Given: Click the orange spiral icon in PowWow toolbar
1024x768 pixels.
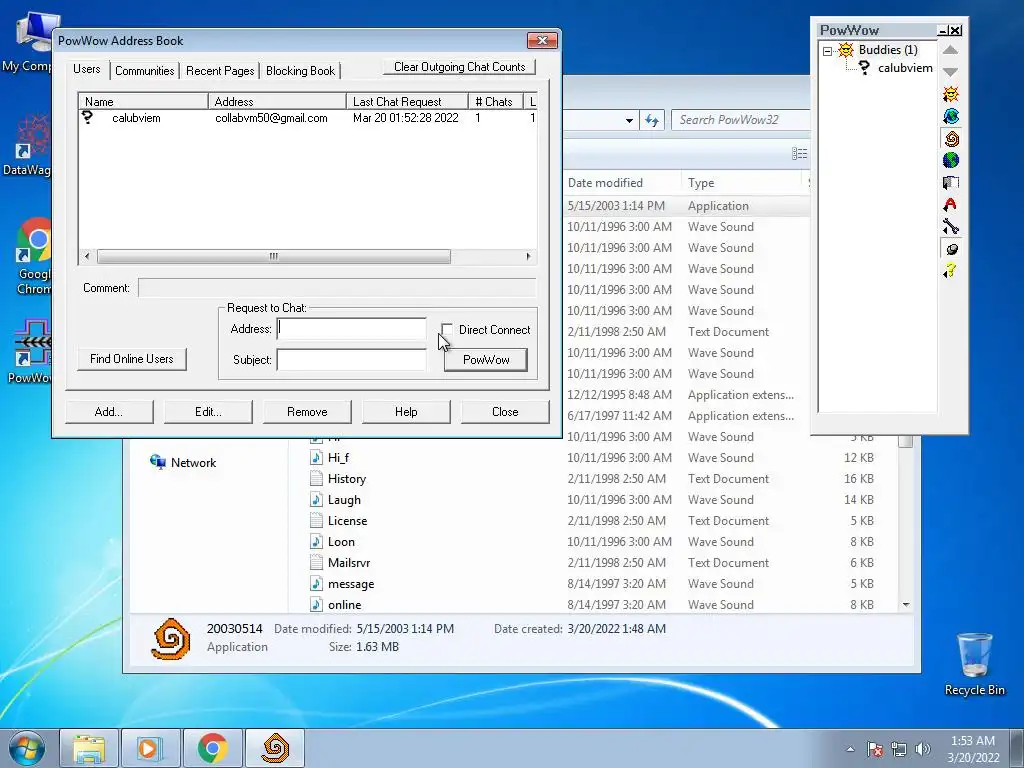Looking at the screenshot, I should click(x=951, y=138).
